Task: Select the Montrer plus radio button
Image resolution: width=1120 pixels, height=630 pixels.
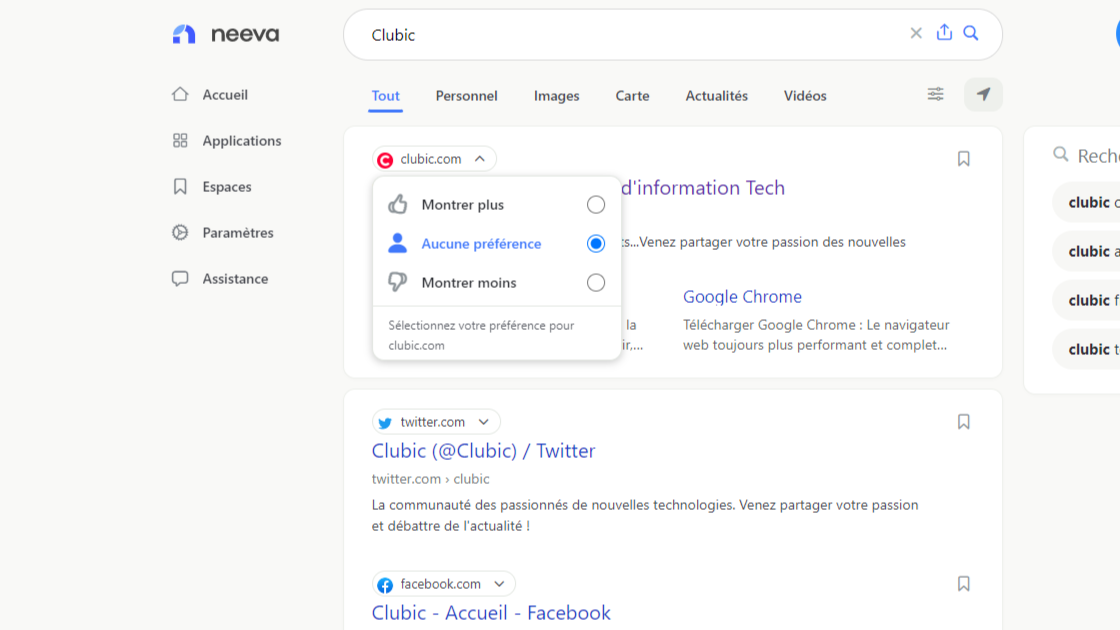Action: 596,205
